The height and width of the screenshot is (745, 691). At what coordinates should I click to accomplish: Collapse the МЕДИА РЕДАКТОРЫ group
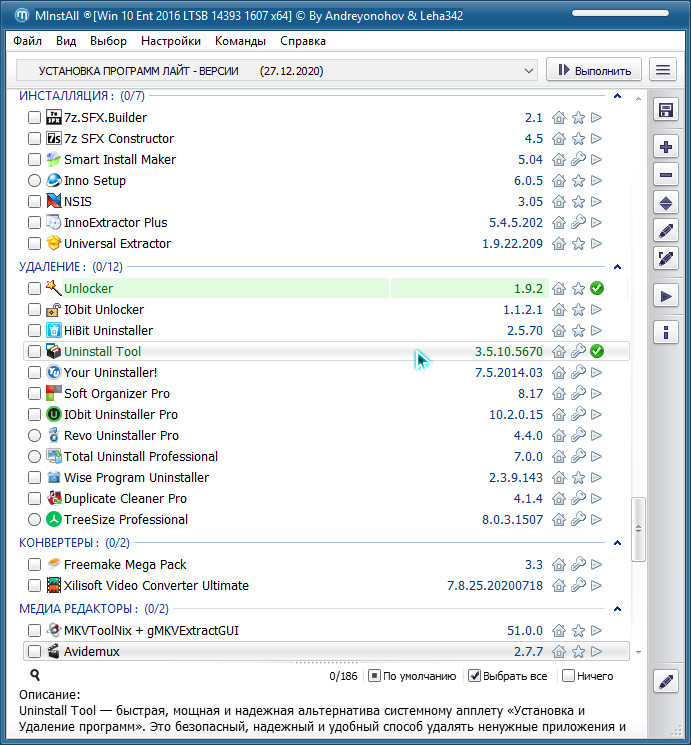(x=617, y=609)
